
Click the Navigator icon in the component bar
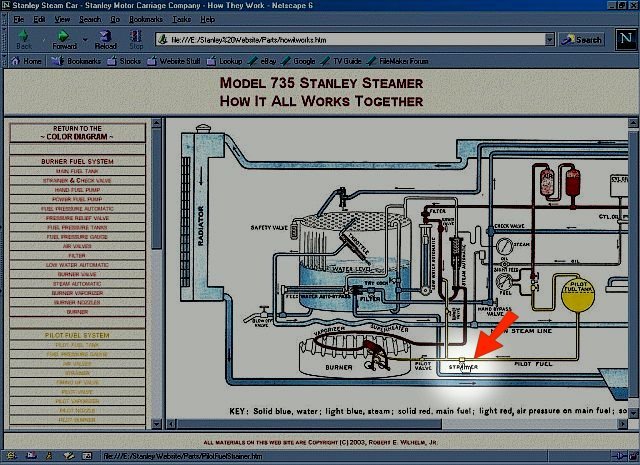(x=11, y=456)
